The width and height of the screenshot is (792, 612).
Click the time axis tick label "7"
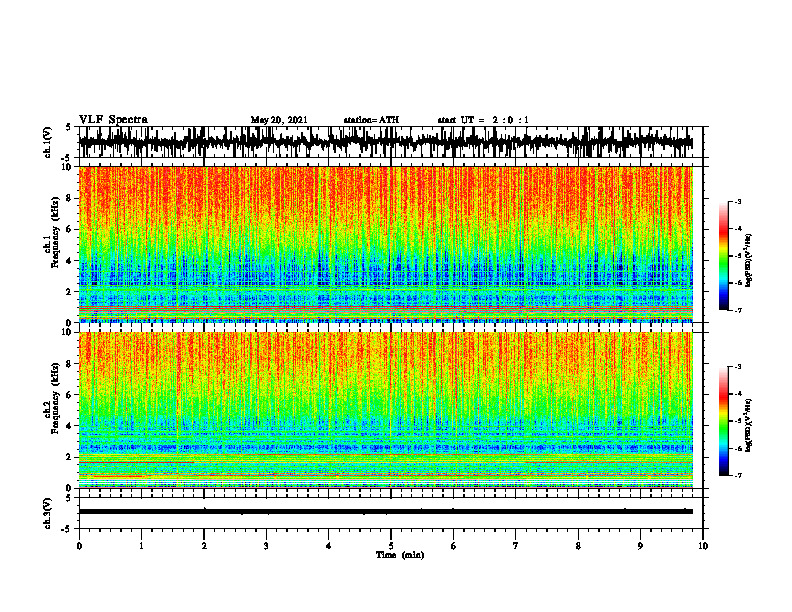[x=516, y=546]
